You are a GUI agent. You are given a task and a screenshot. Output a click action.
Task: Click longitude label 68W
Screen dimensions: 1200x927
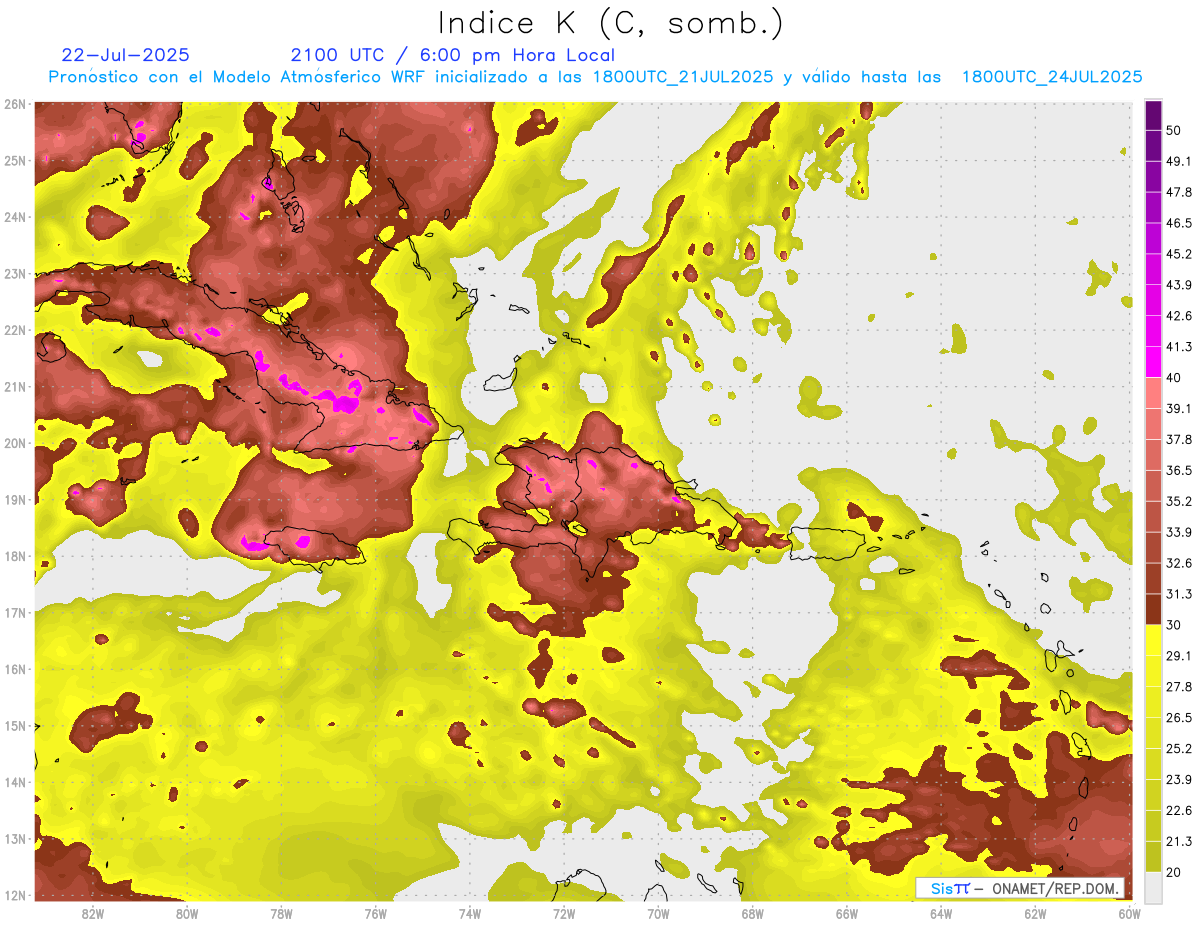752,914
